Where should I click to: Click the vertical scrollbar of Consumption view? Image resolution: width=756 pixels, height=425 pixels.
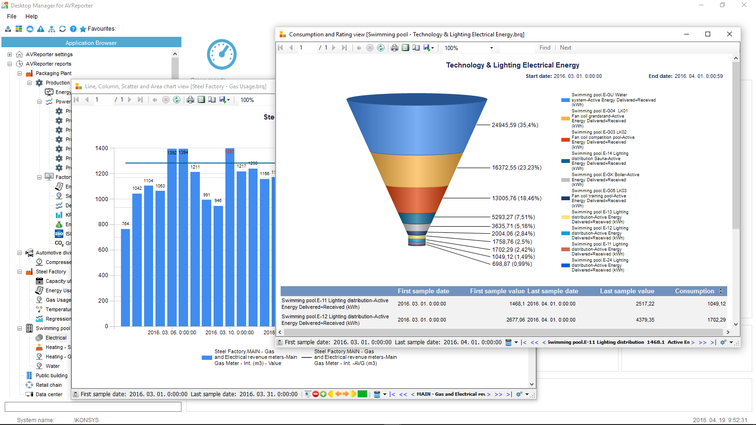(x=736, y=192)
